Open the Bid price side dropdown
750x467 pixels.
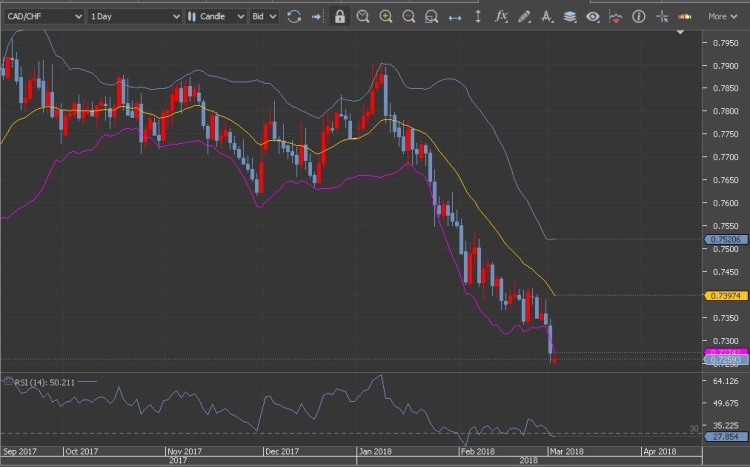[264, 17]
